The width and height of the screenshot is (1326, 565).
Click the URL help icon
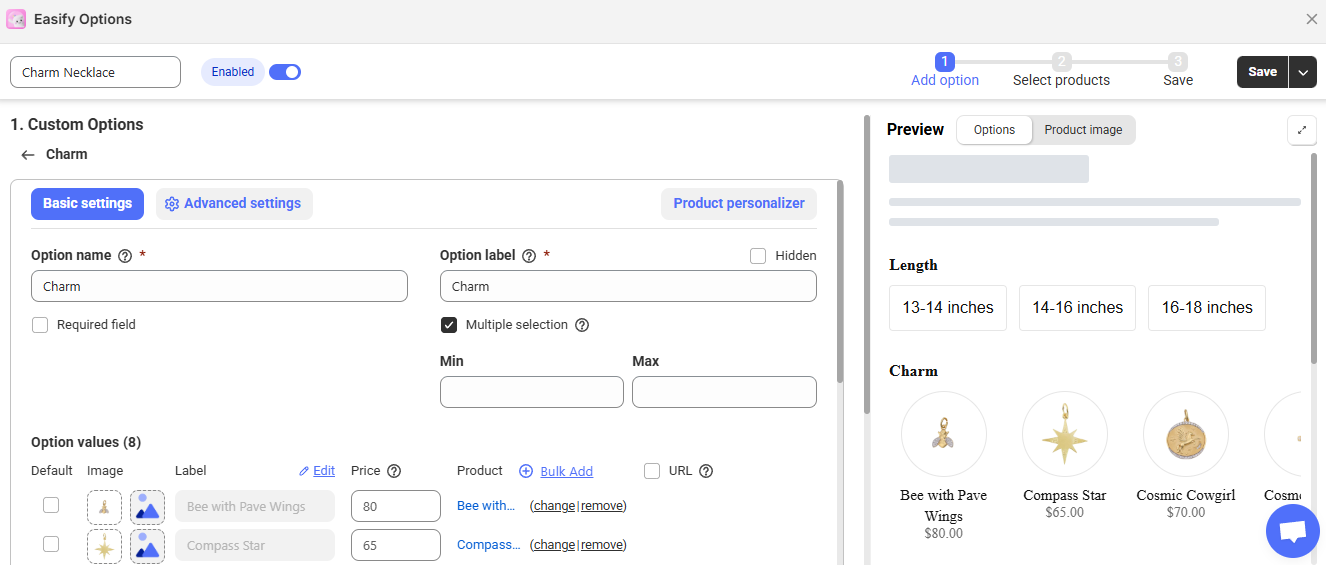706,471
